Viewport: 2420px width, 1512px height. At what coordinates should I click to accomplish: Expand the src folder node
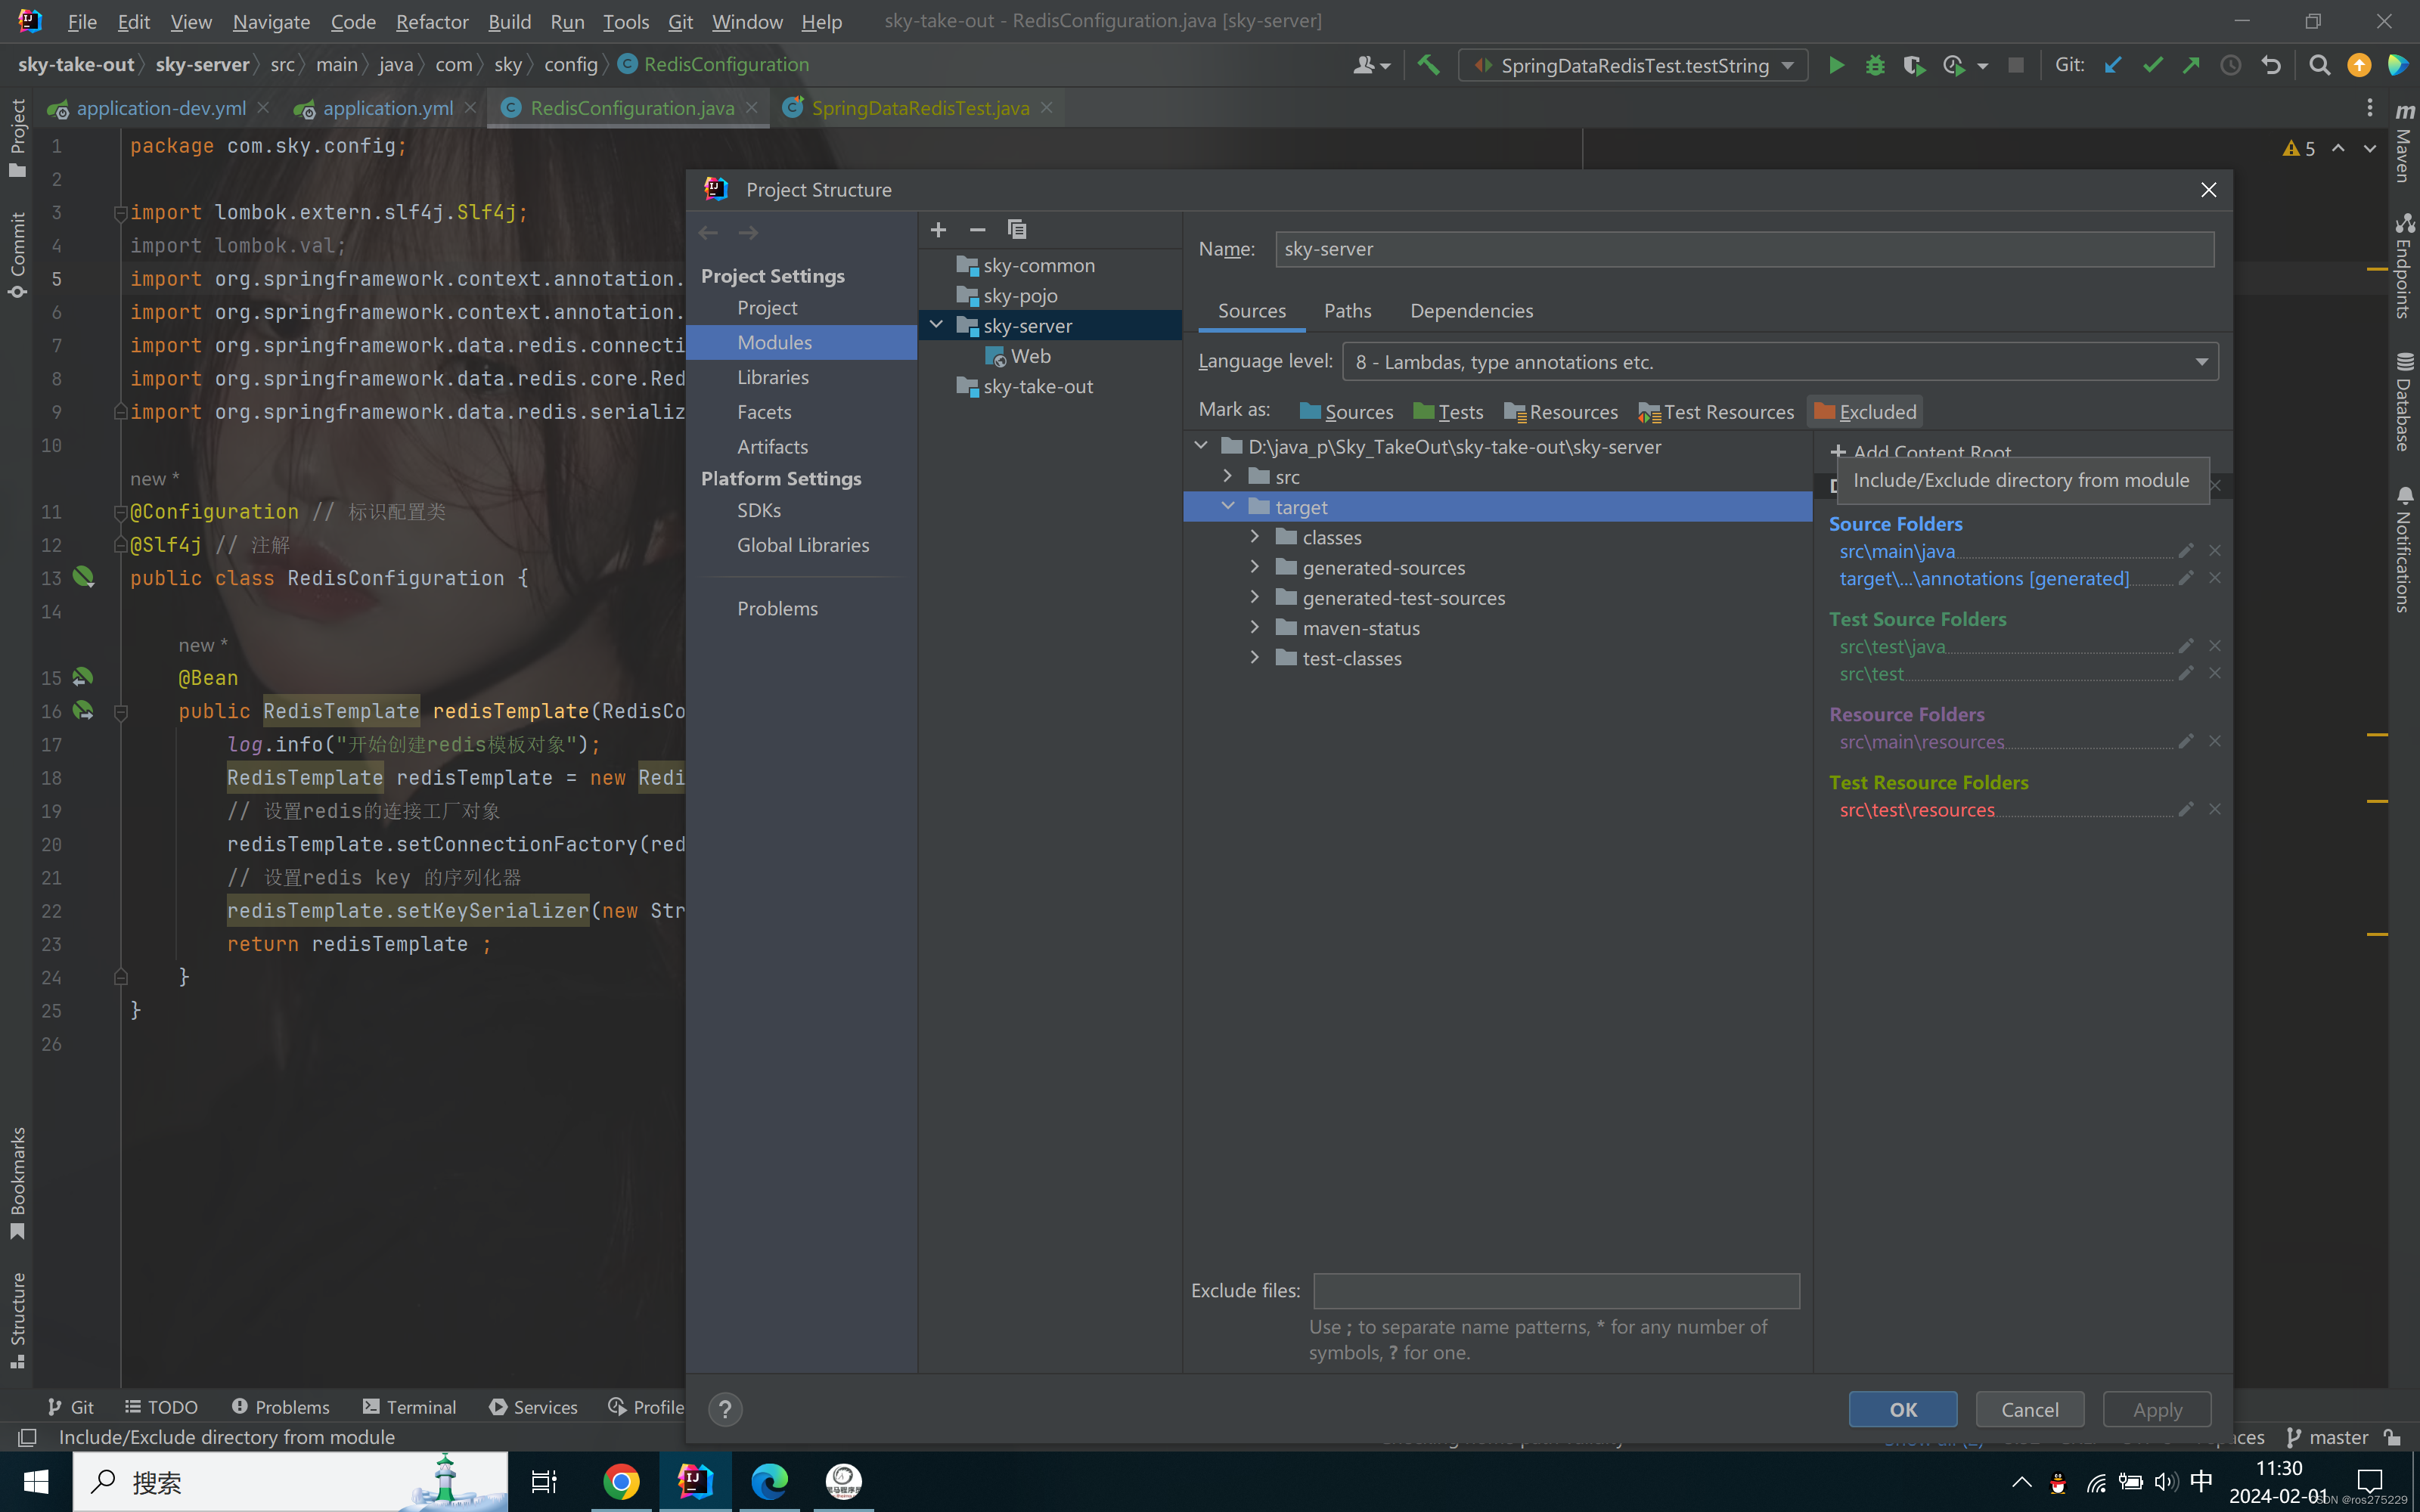[1228, 477]
